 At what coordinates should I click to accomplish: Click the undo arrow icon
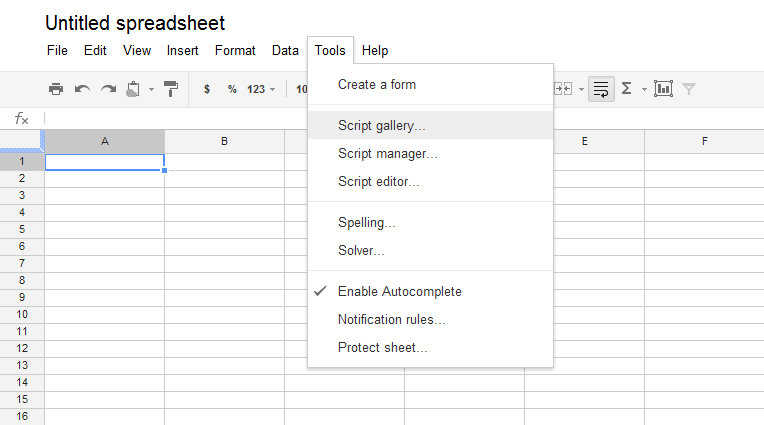point(82,89)
